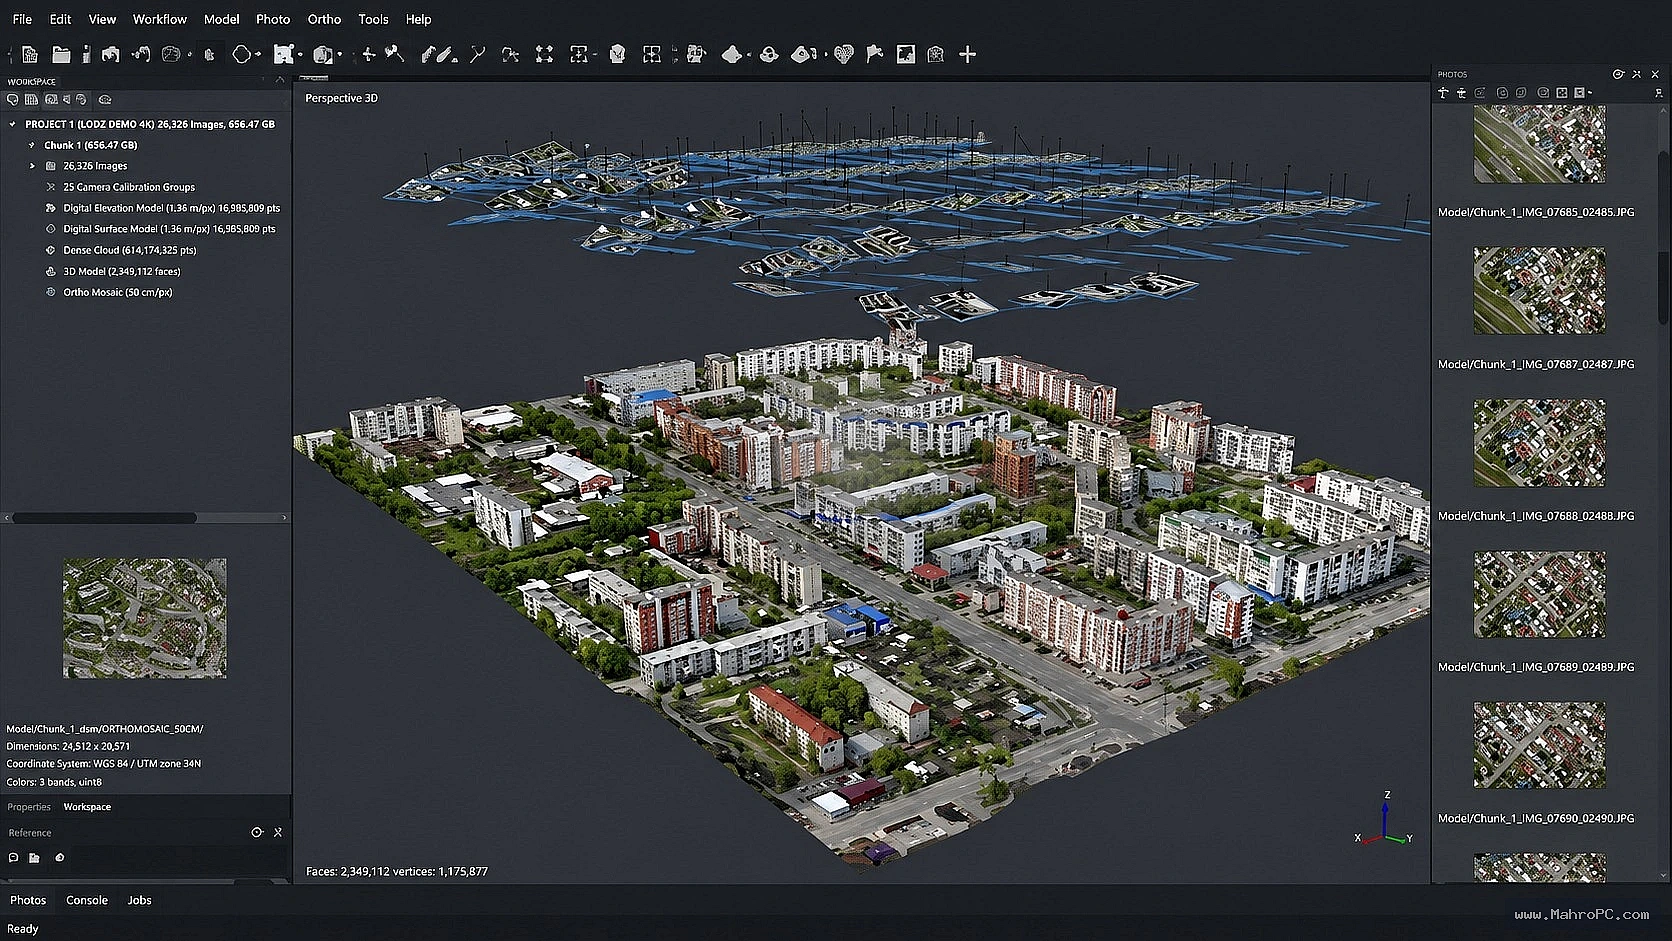Click the orthomosaic preview thumbnail
1672x941 pixels.
click(145, 618)
